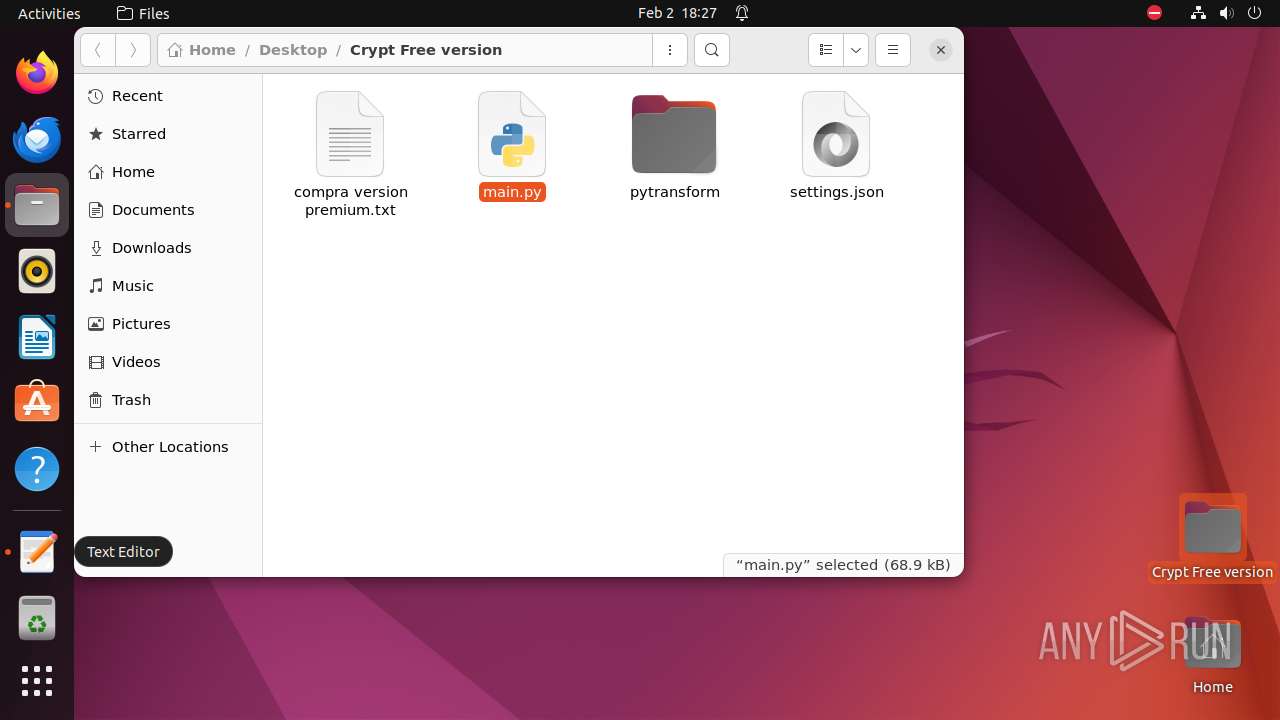Select the main.py Python file icon
This screenshot has width=1280, height=720.
512,134
